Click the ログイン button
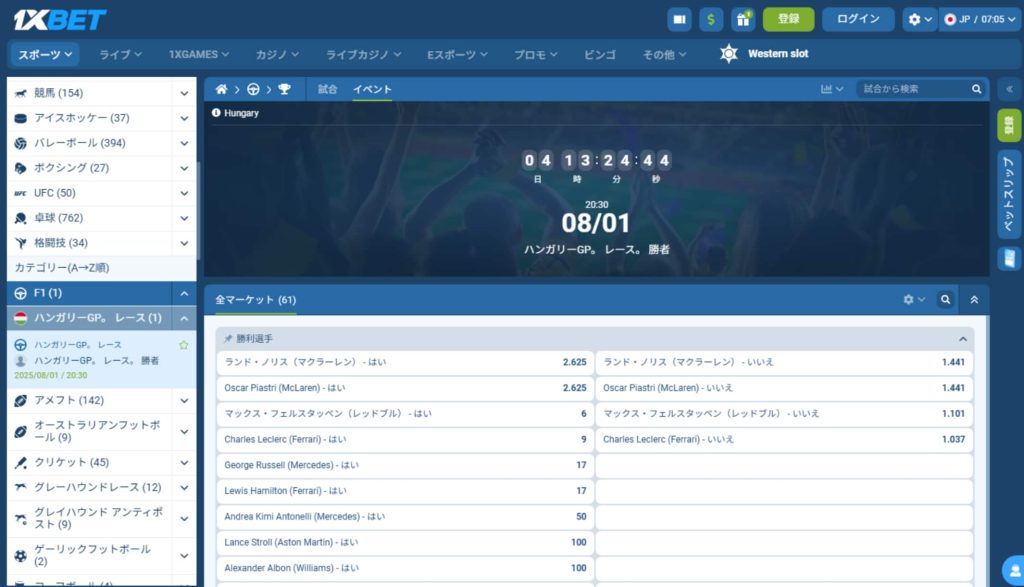This screenshot has width=1024, height=587. 858,20
